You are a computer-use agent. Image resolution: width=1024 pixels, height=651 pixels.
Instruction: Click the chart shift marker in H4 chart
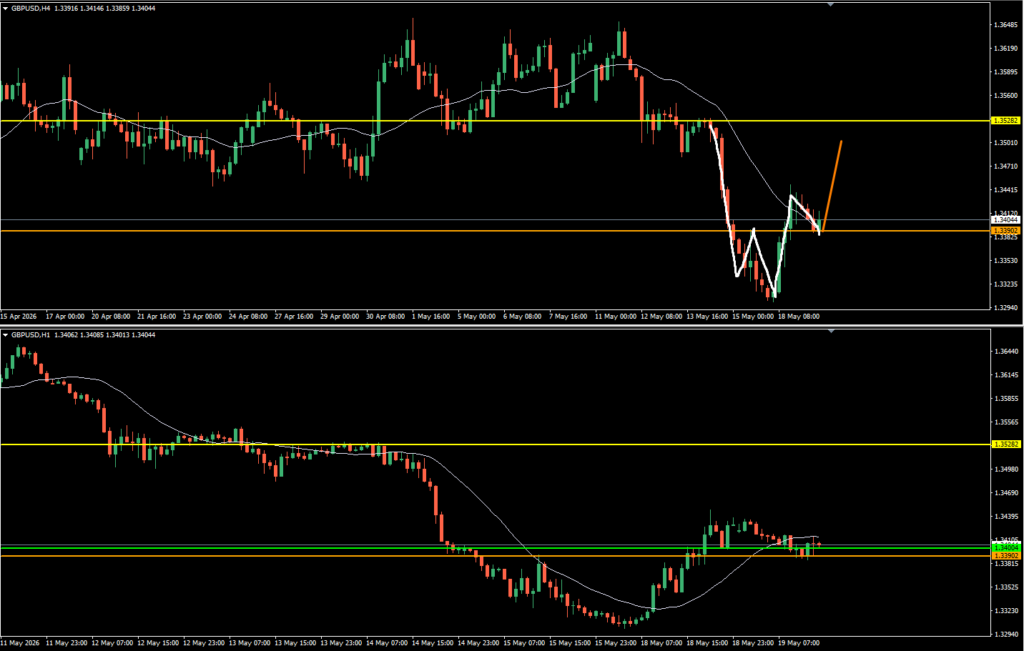[x=830, y=4]
